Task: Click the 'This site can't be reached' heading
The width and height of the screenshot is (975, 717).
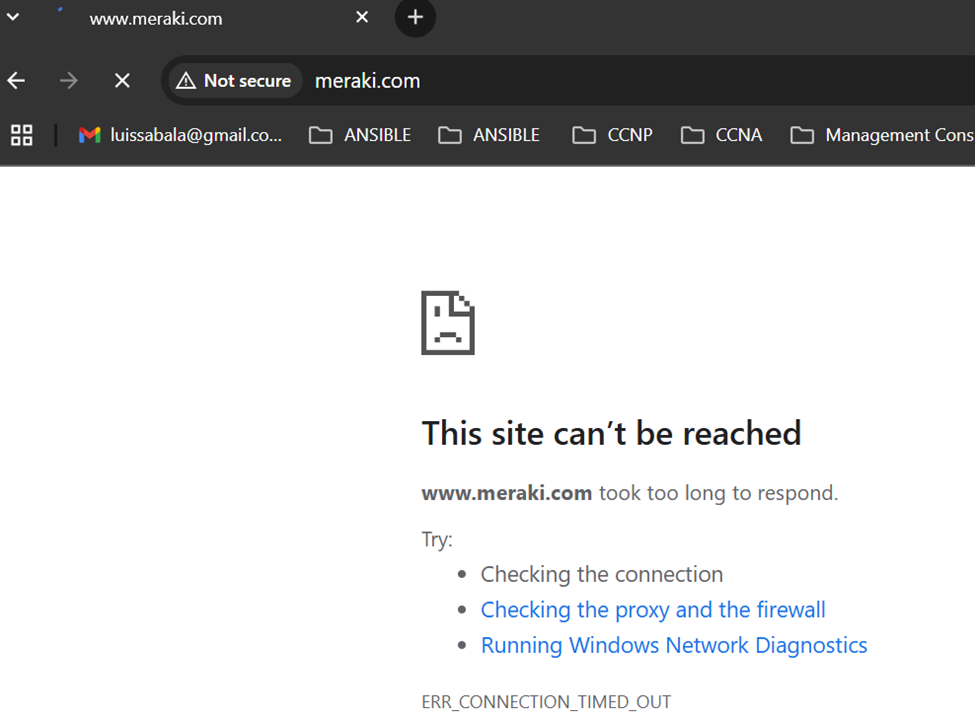Action: click(611, 433)
